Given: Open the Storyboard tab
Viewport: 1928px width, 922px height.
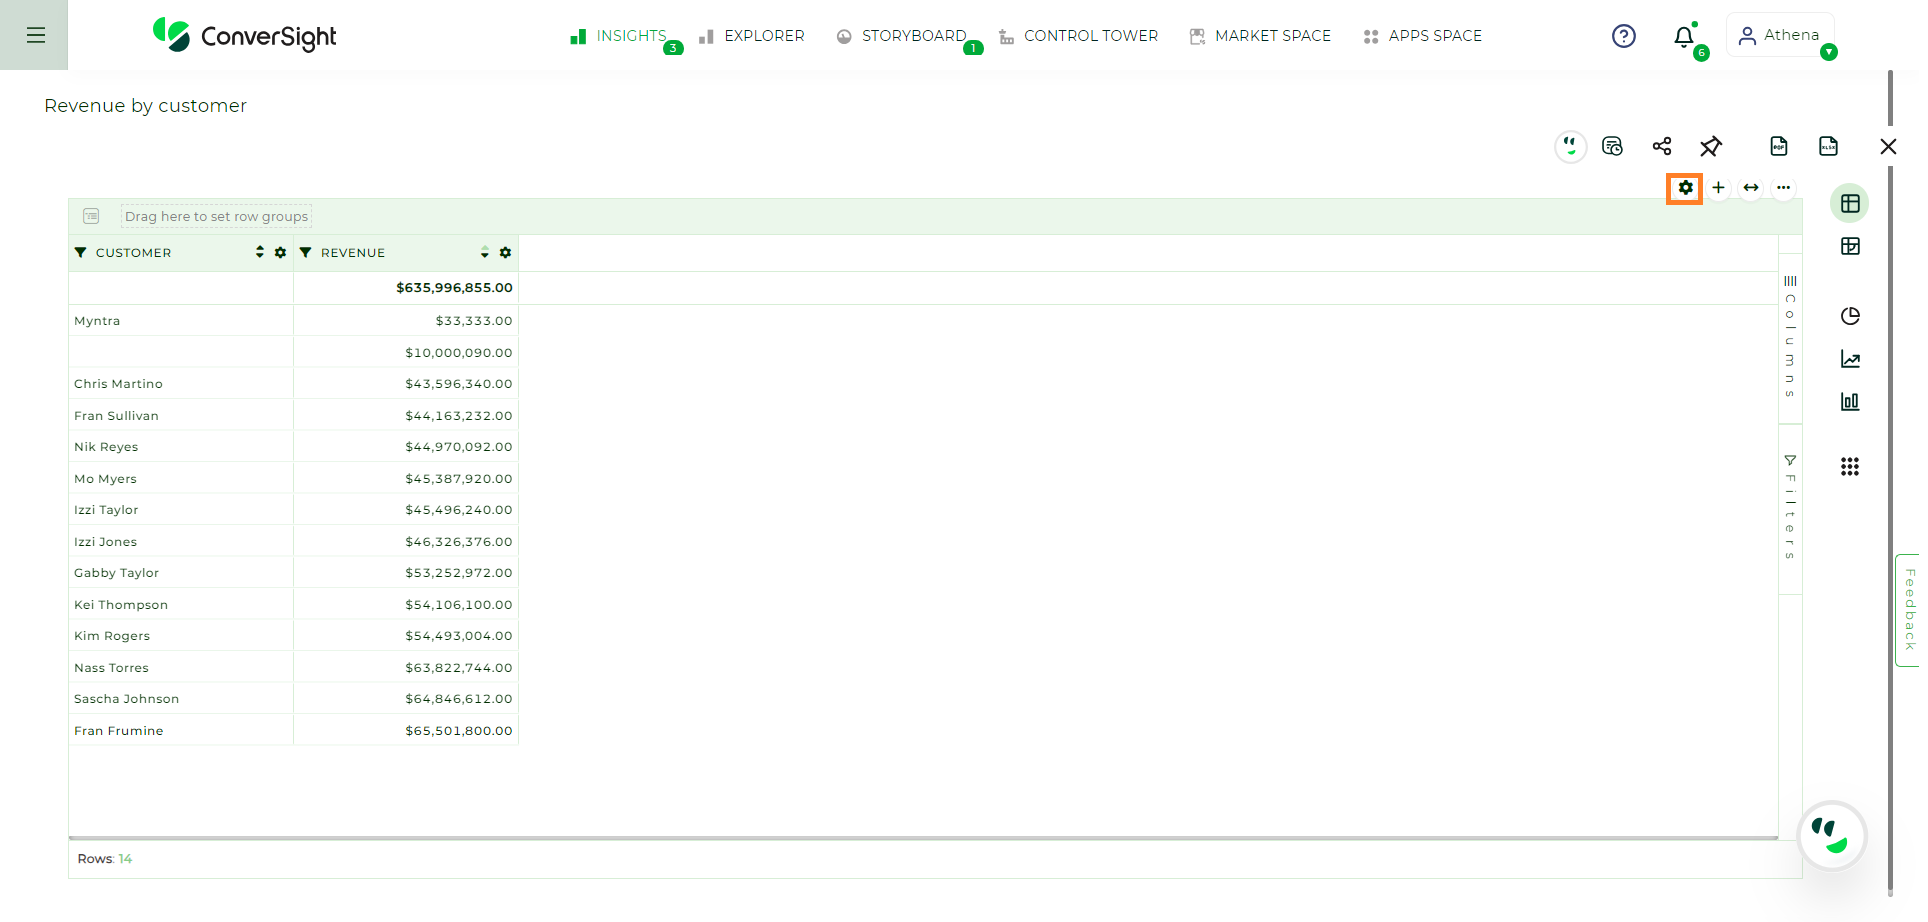Looking at the screenshot, I should (902, 36).
